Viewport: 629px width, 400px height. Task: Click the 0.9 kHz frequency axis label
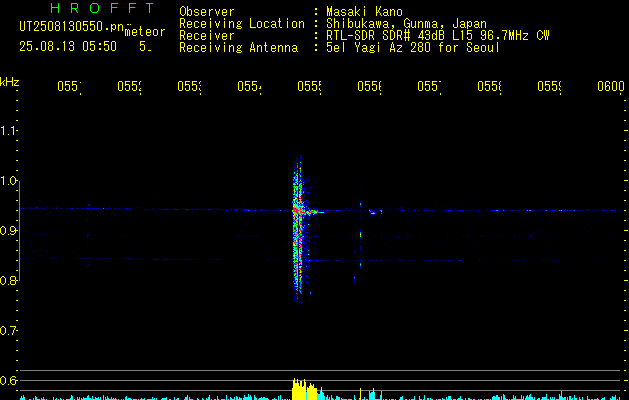[x=8, y=231]
